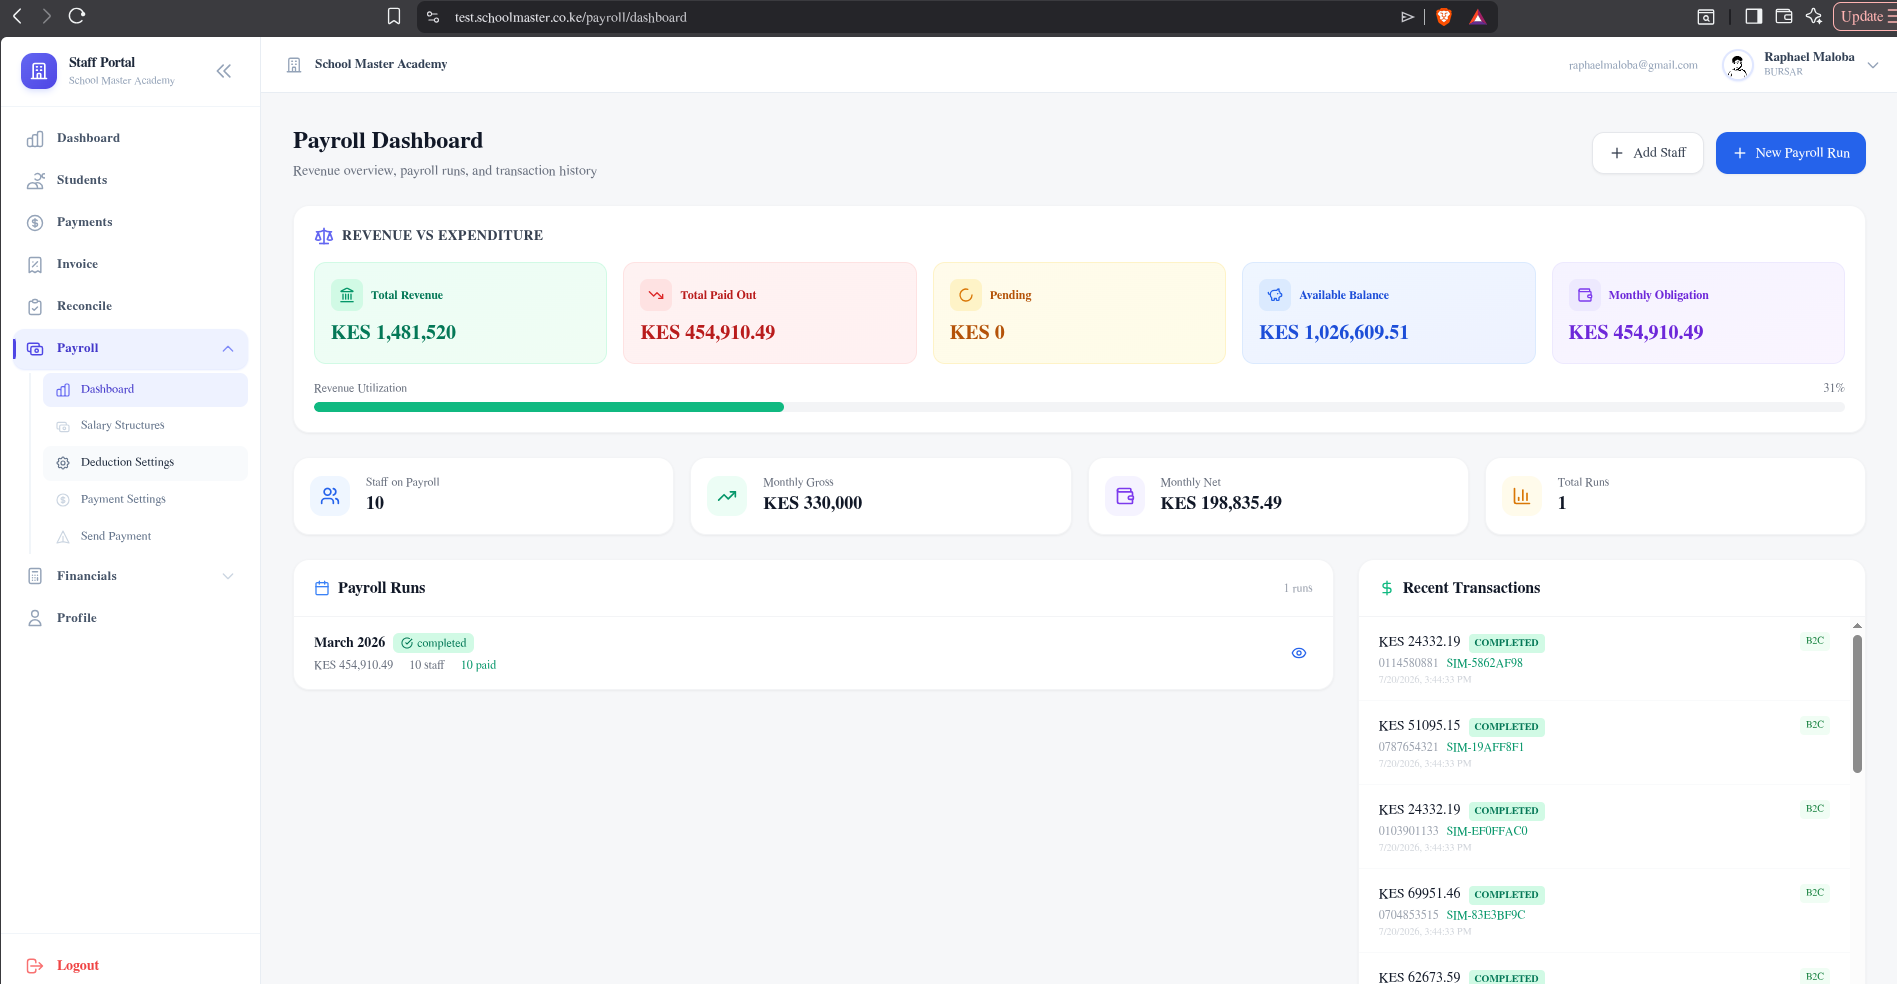Click the '10 paid' text in payroll run

[478, 665]
